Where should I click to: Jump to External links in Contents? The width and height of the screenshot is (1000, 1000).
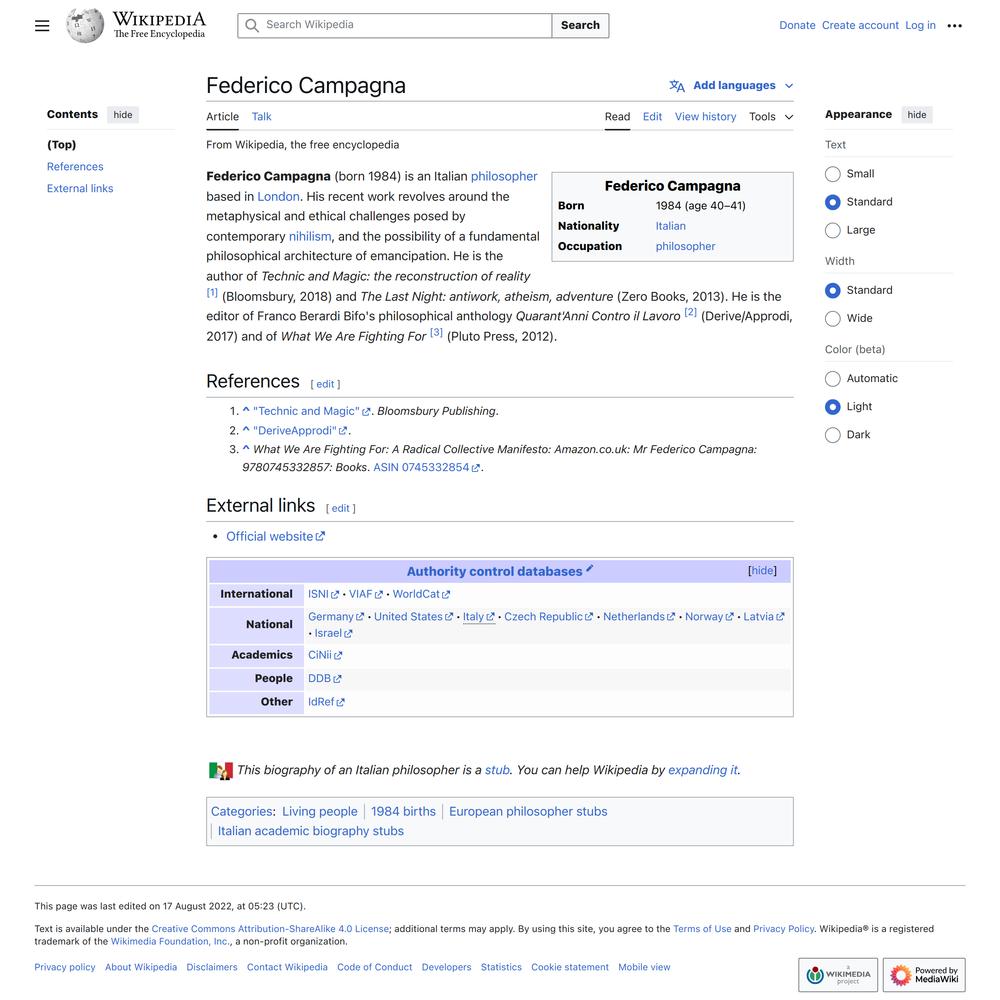tap(80, 189)
